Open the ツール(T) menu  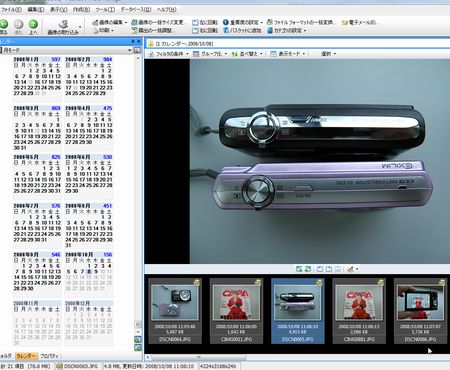pos(105,10)
